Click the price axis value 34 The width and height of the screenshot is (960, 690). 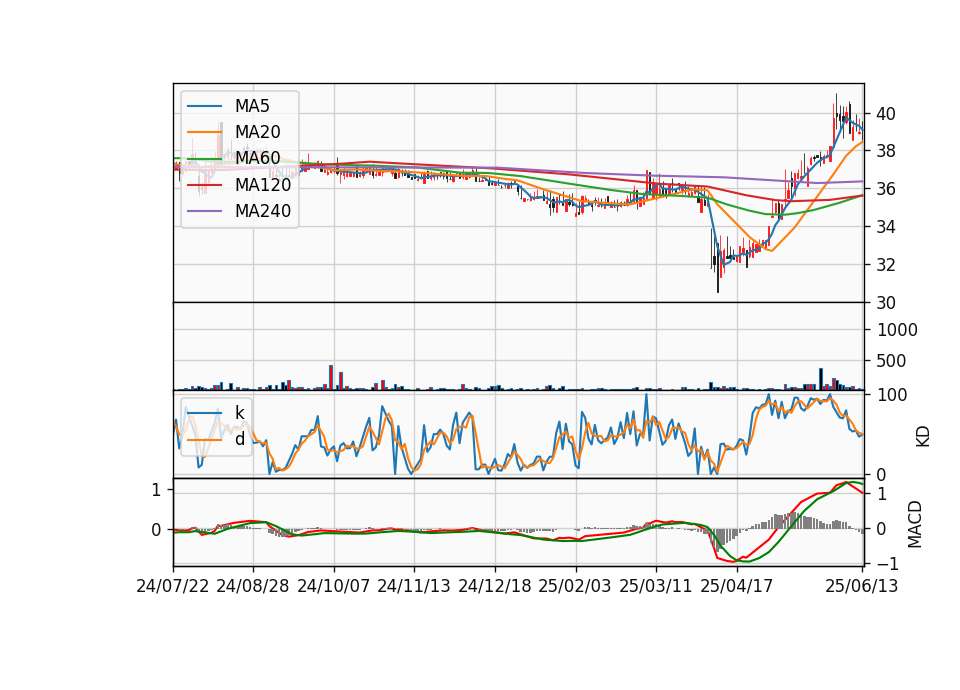[886, 227]
